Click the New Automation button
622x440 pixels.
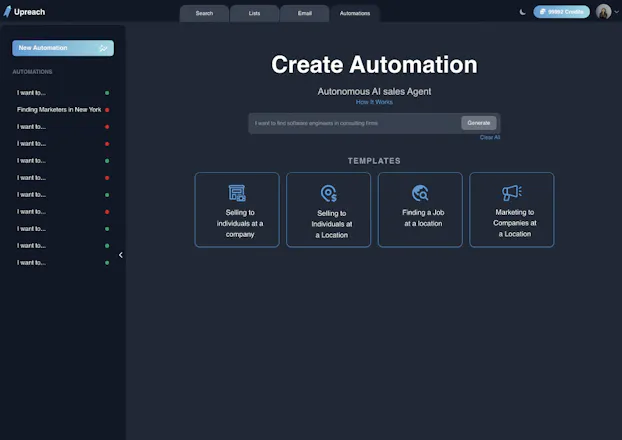63,48
